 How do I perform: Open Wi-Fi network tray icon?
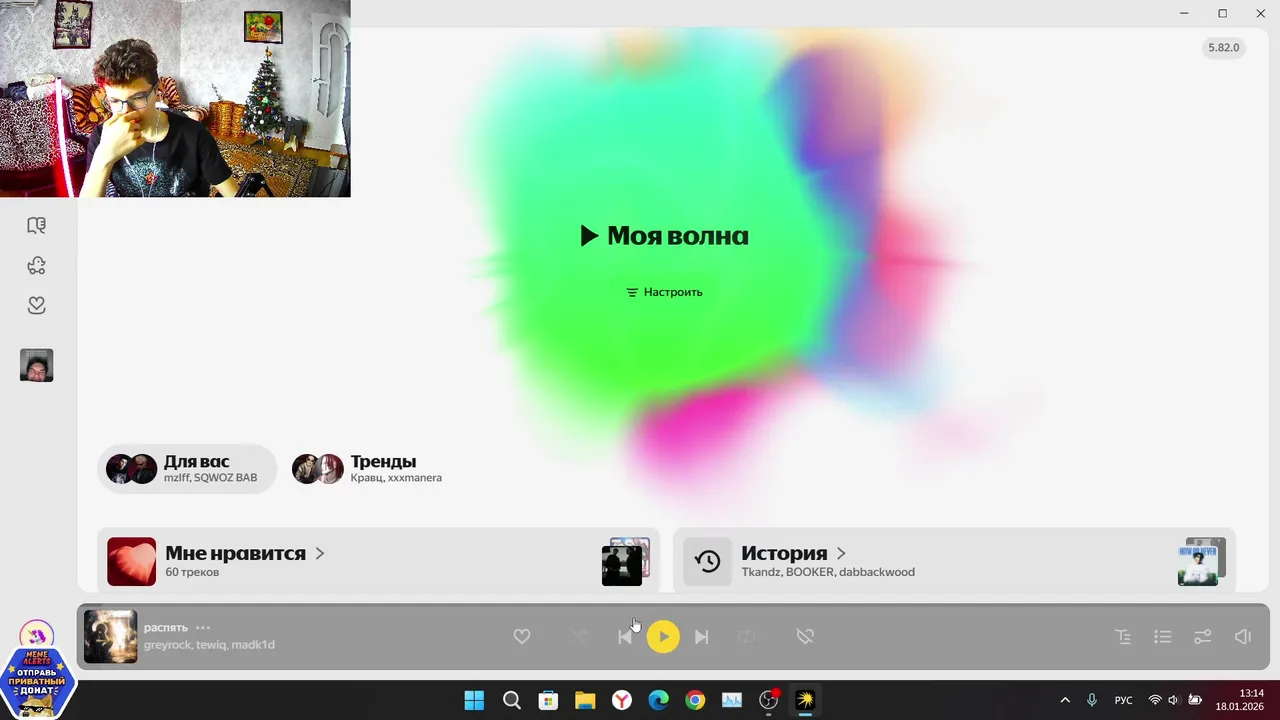pos(1155,701)
